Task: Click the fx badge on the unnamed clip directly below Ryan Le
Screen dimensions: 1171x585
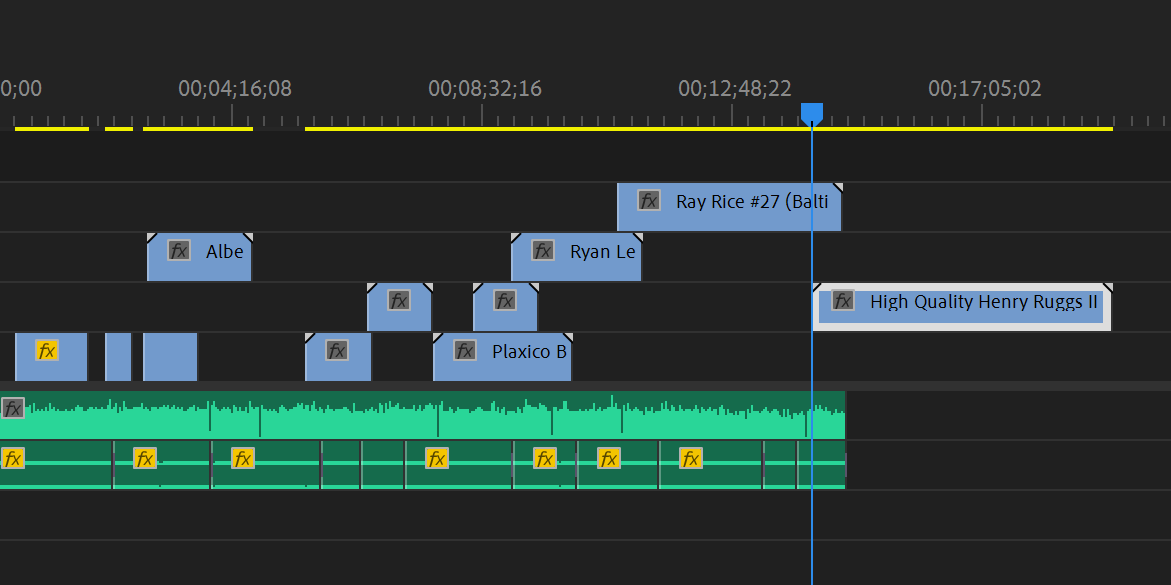Action: (x=505, y=300)
